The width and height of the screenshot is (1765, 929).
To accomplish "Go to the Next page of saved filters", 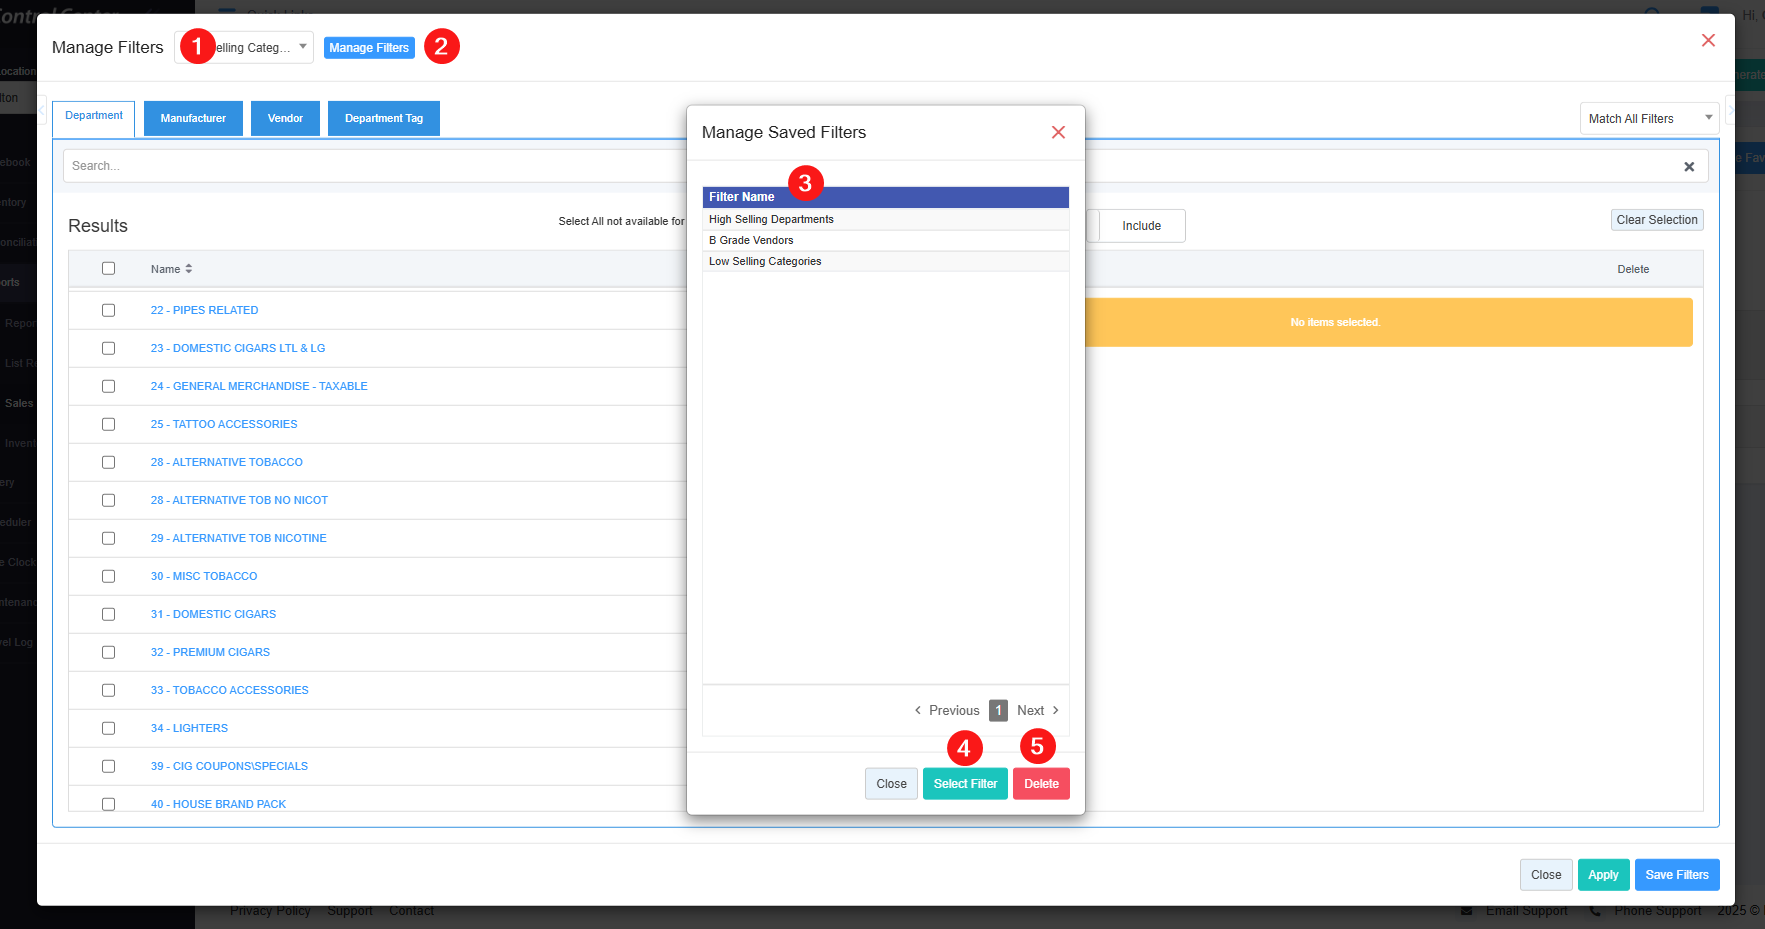I will coord(1037,711).
